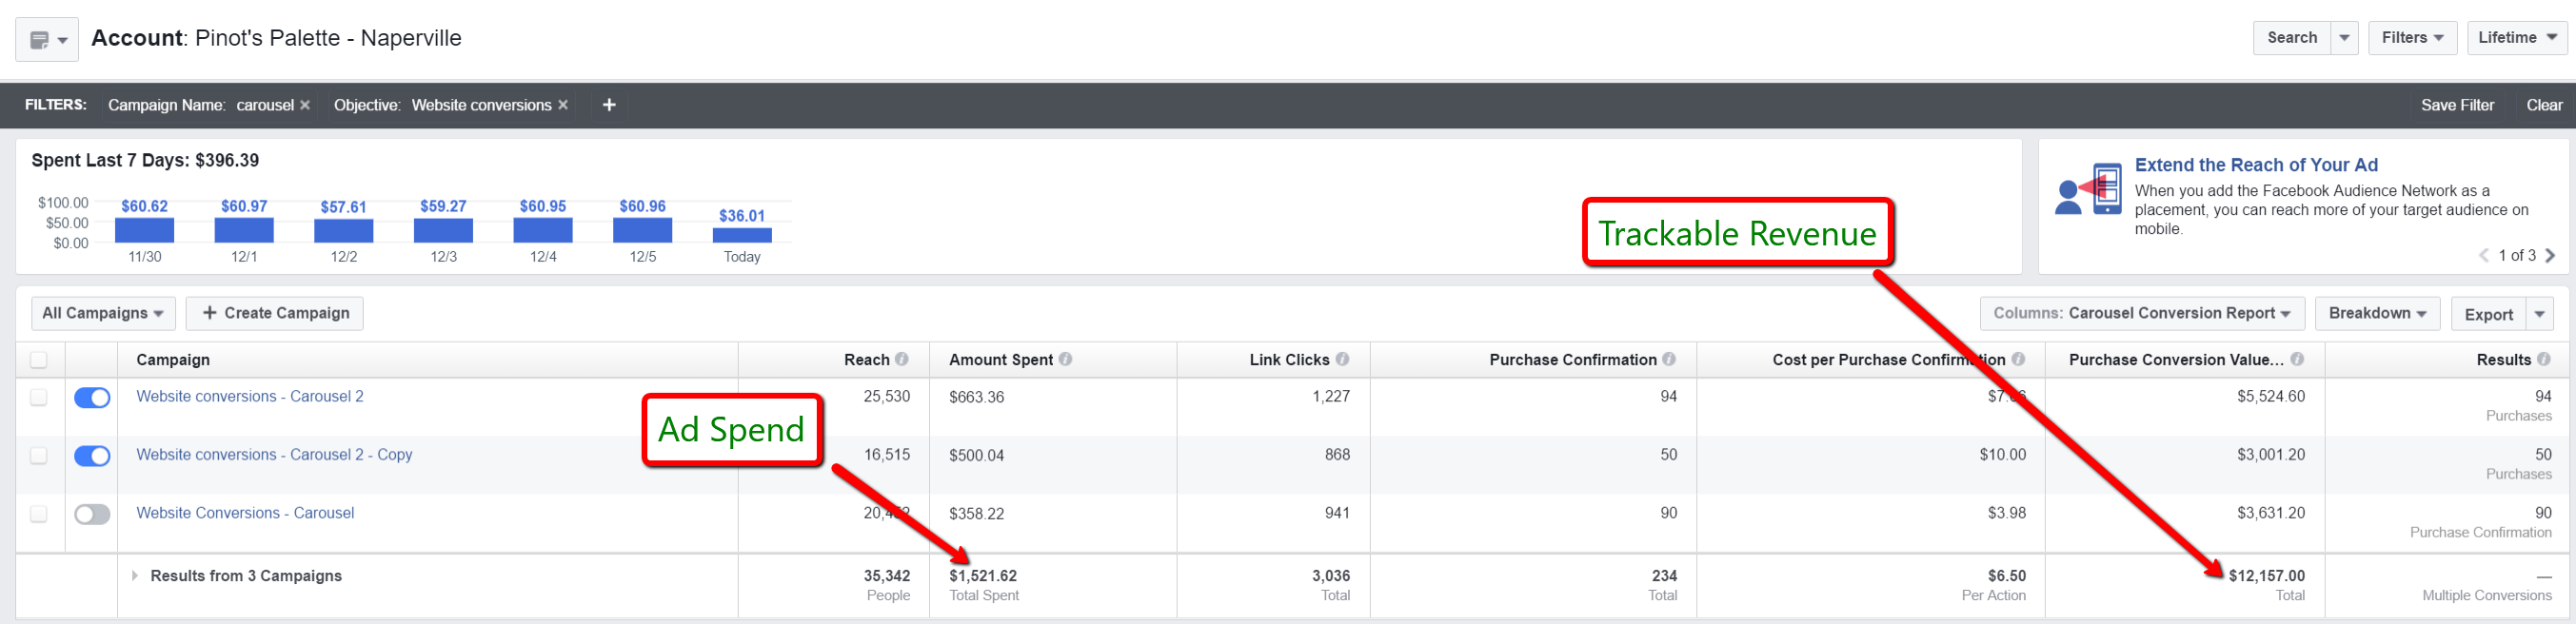Click the 12/4 spend bar
Screen dimensions: 2576x624
(543, 230)
